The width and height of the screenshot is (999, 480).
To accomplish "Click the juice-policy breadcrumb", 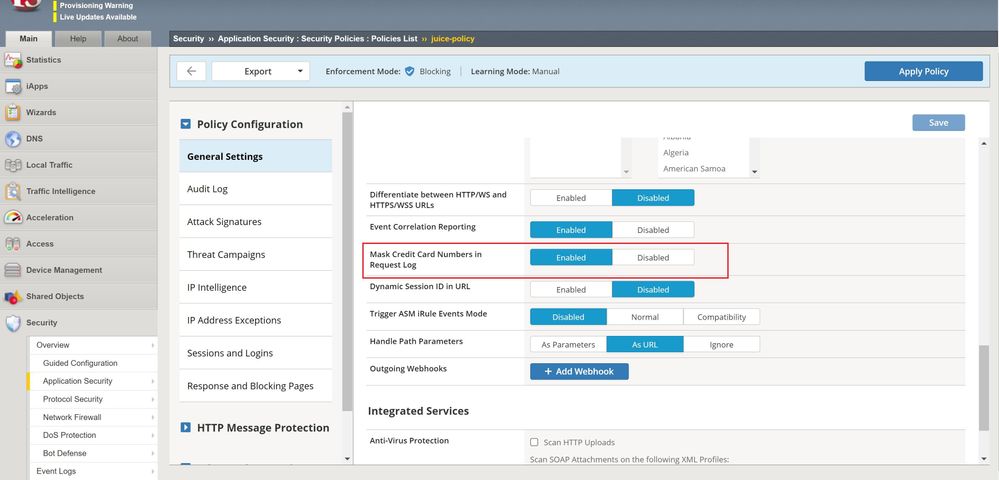I will point(452,39).
